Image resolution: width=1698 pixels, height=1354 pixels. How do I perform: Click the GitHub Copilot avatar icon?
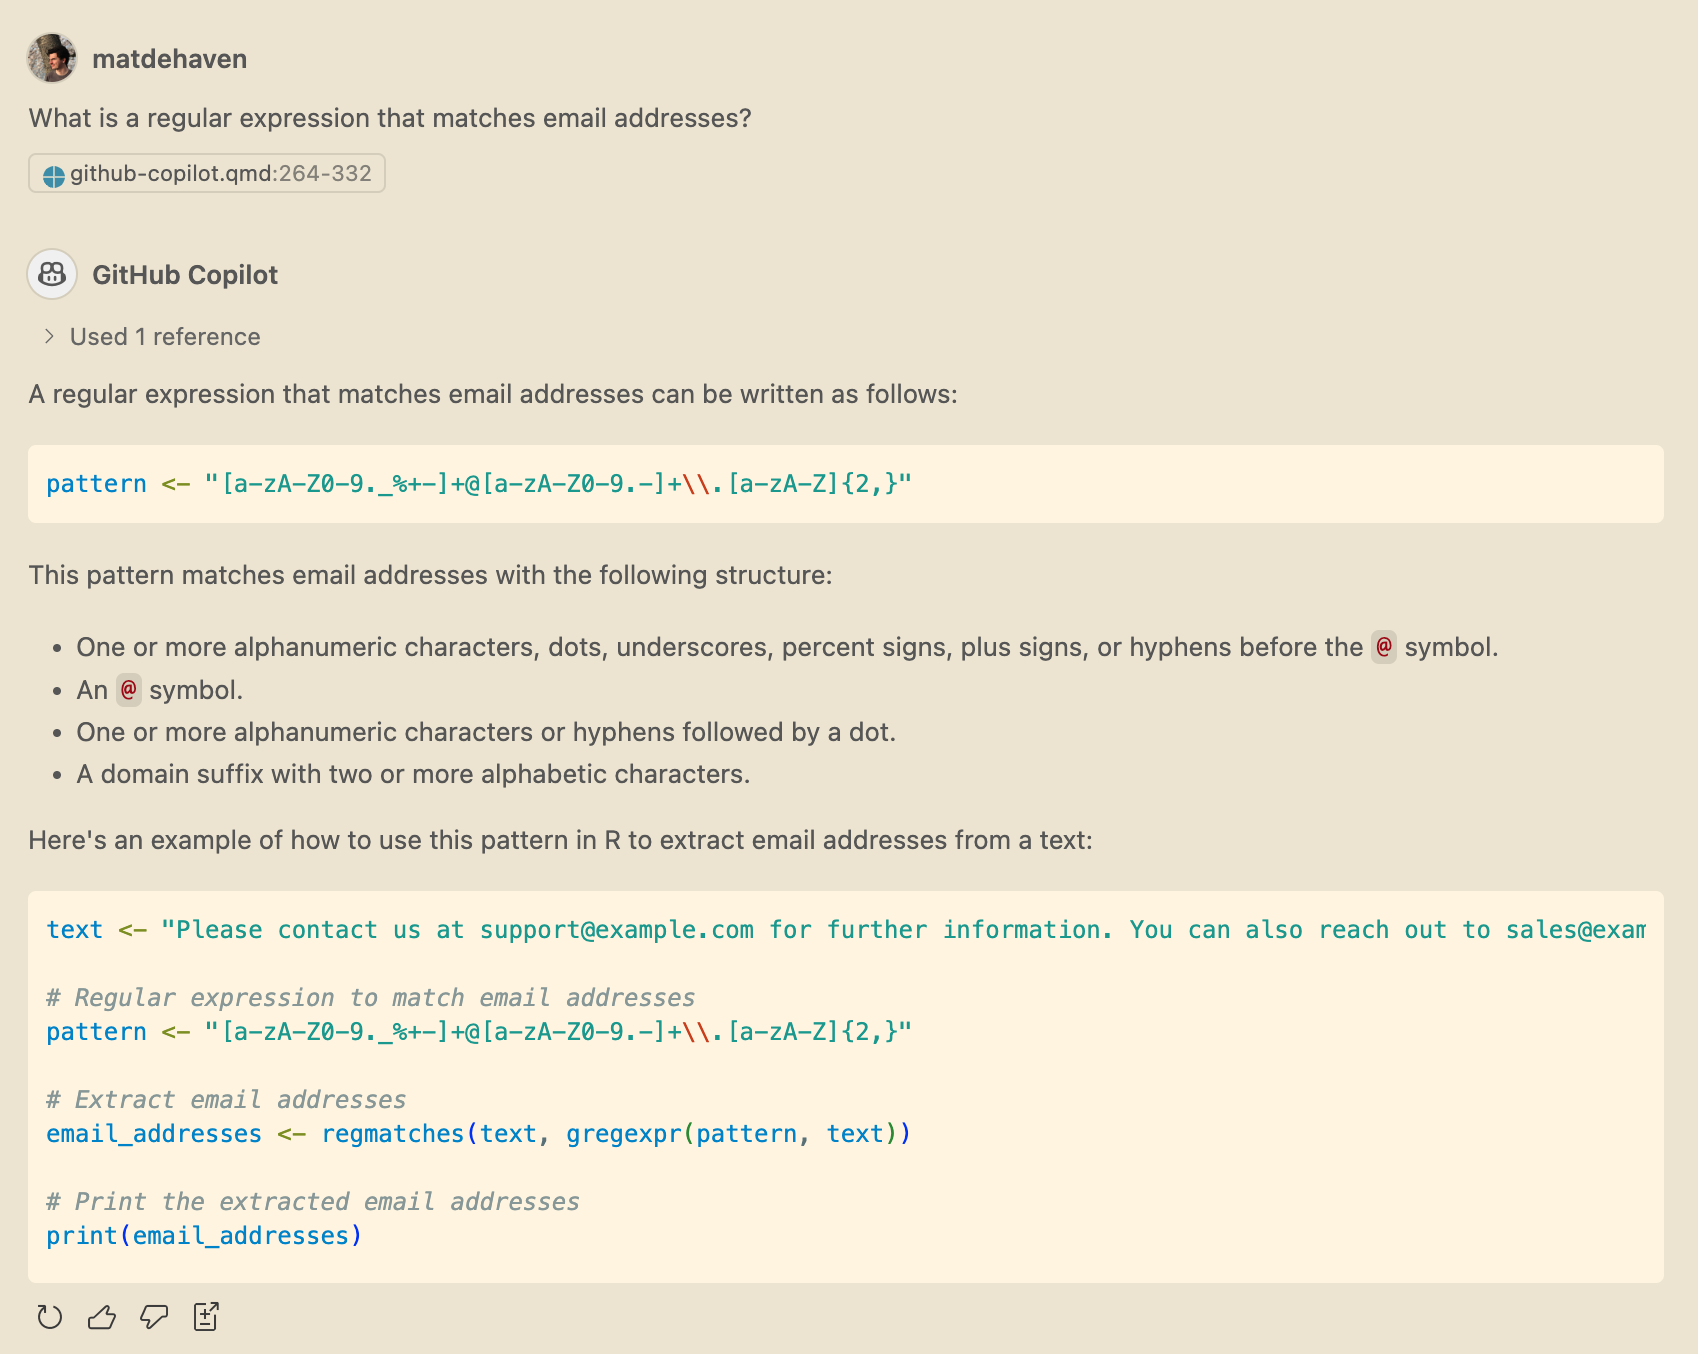pos(52,274)
